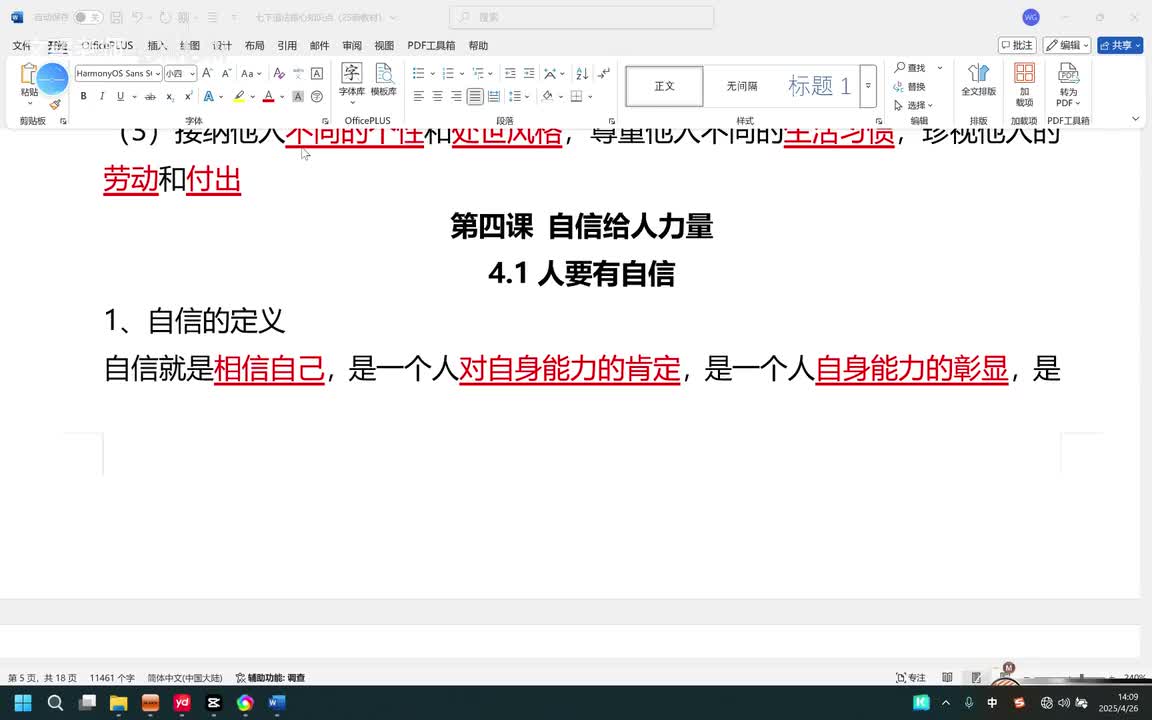This screenshot has height=720, width=1152.
Task: Clear all formatting icon
Action: (x=278, y=73)
